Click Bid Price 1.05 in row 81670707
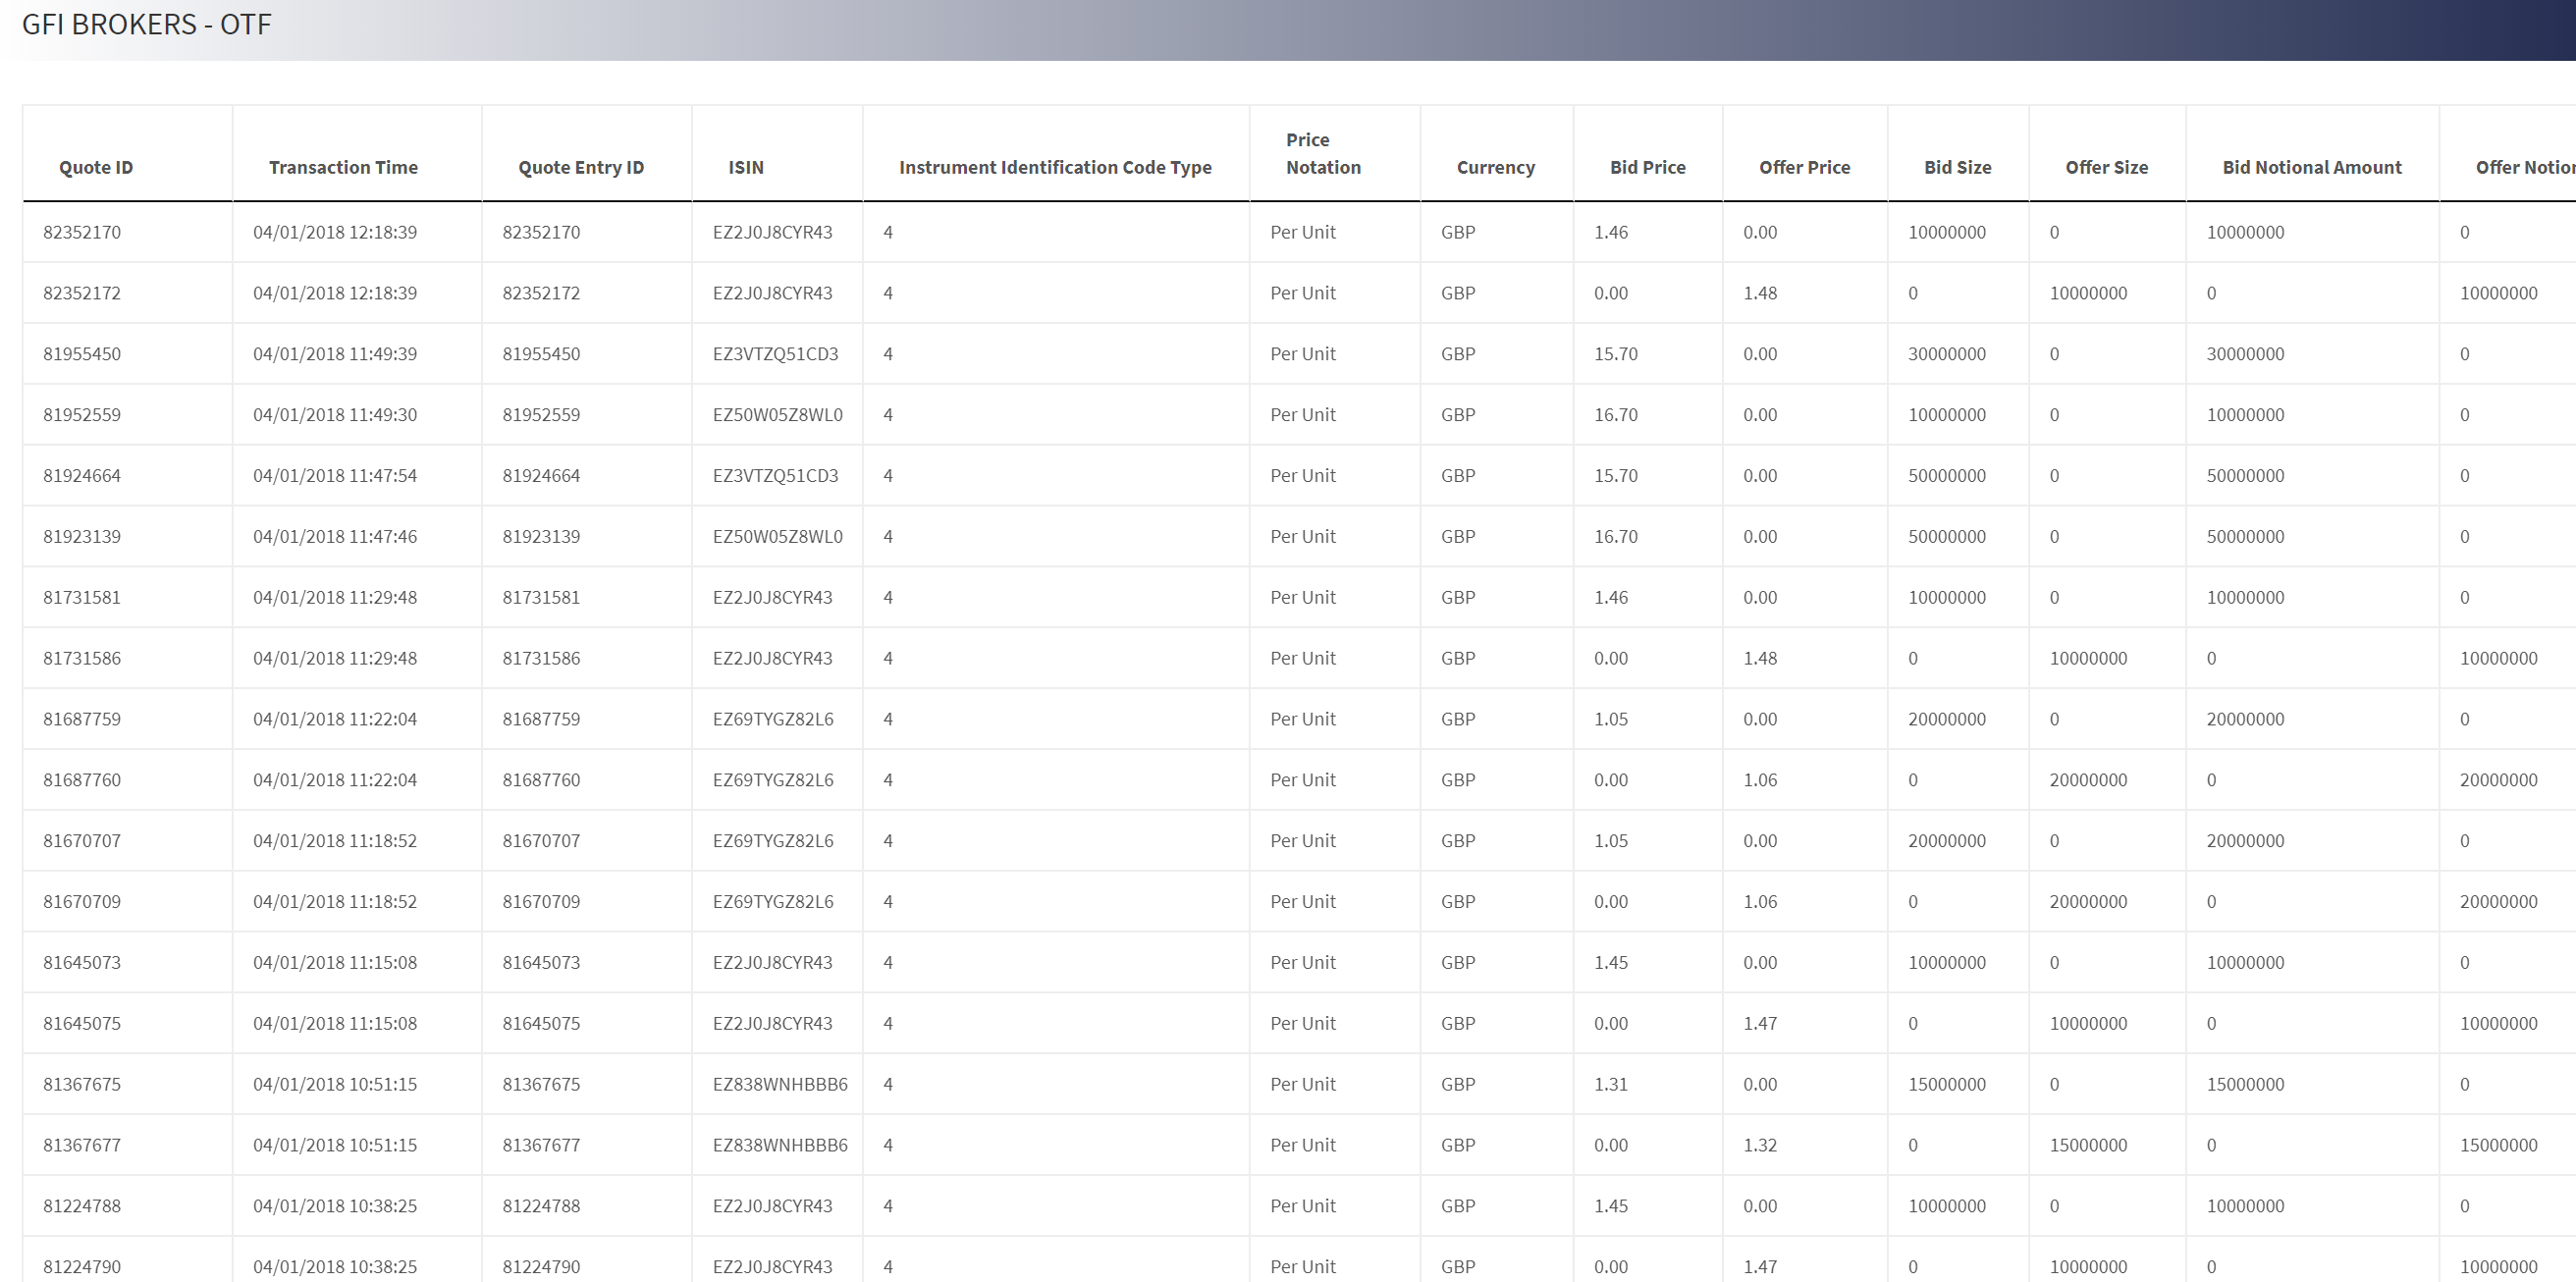Screen dimensions: 2576x1282 click(1611, 841)
